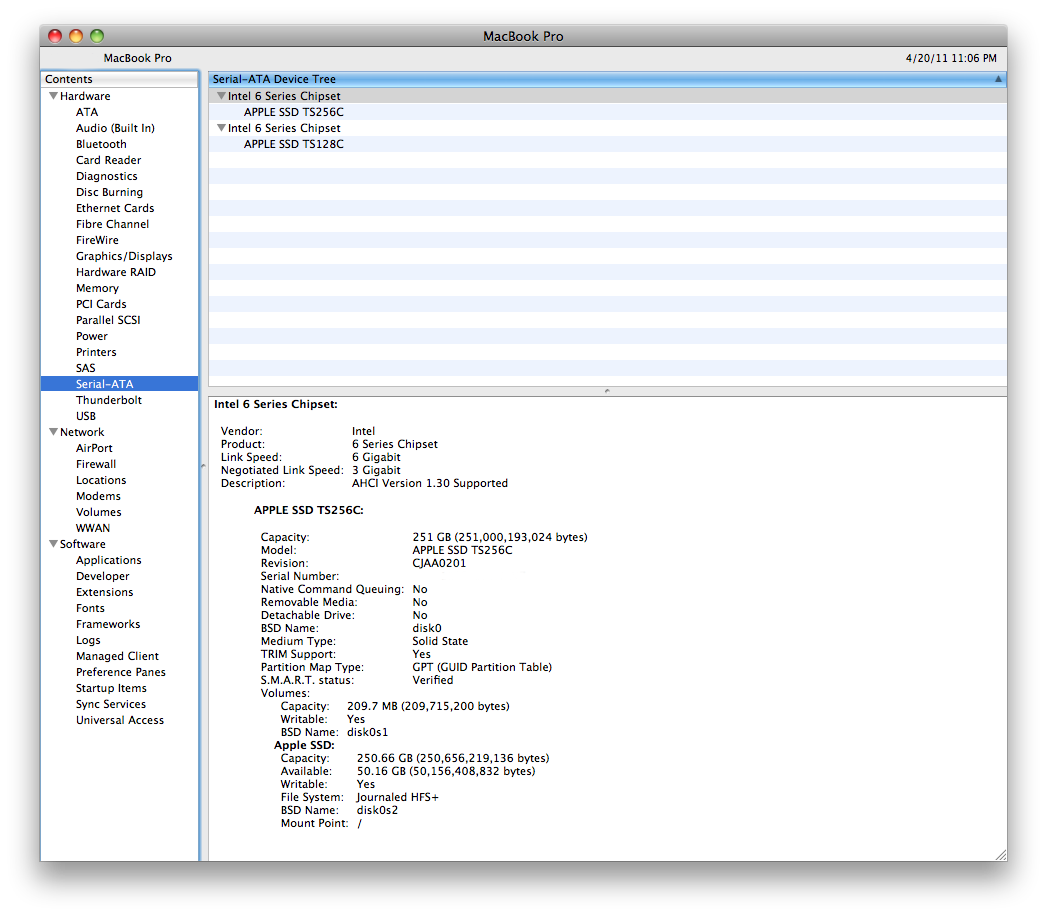Select APPLE SSD TS128C device row

(607, 144)
